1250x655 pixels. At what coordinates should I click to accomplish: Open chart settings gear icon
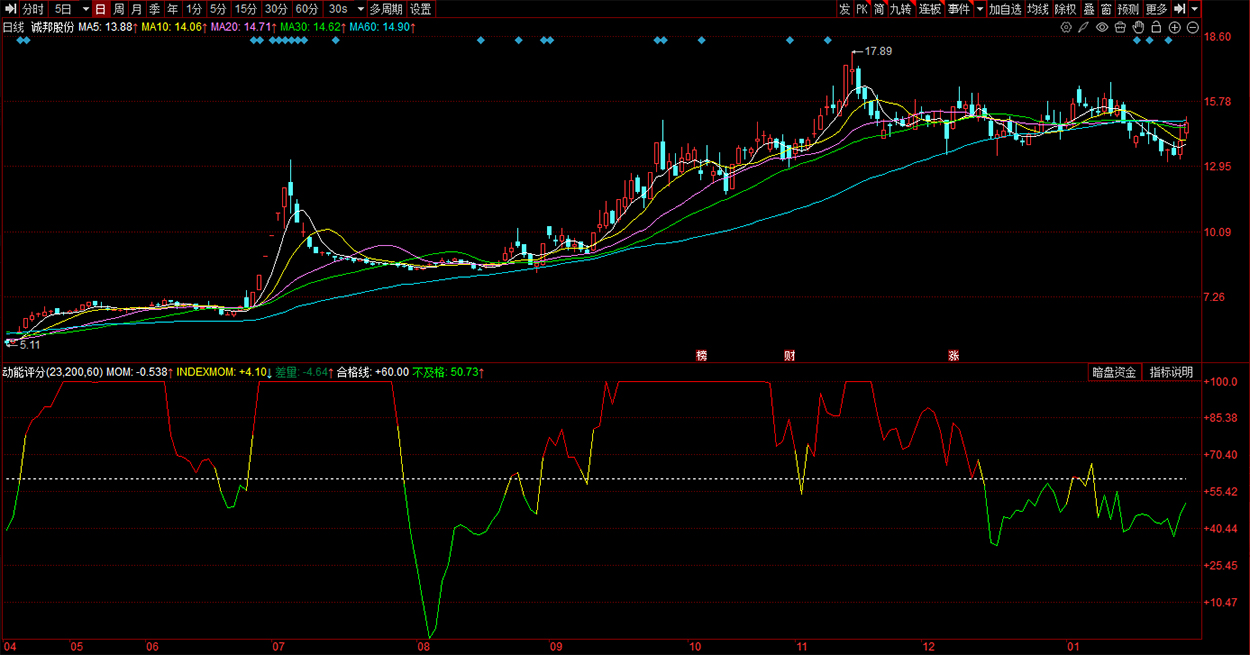1066,27
